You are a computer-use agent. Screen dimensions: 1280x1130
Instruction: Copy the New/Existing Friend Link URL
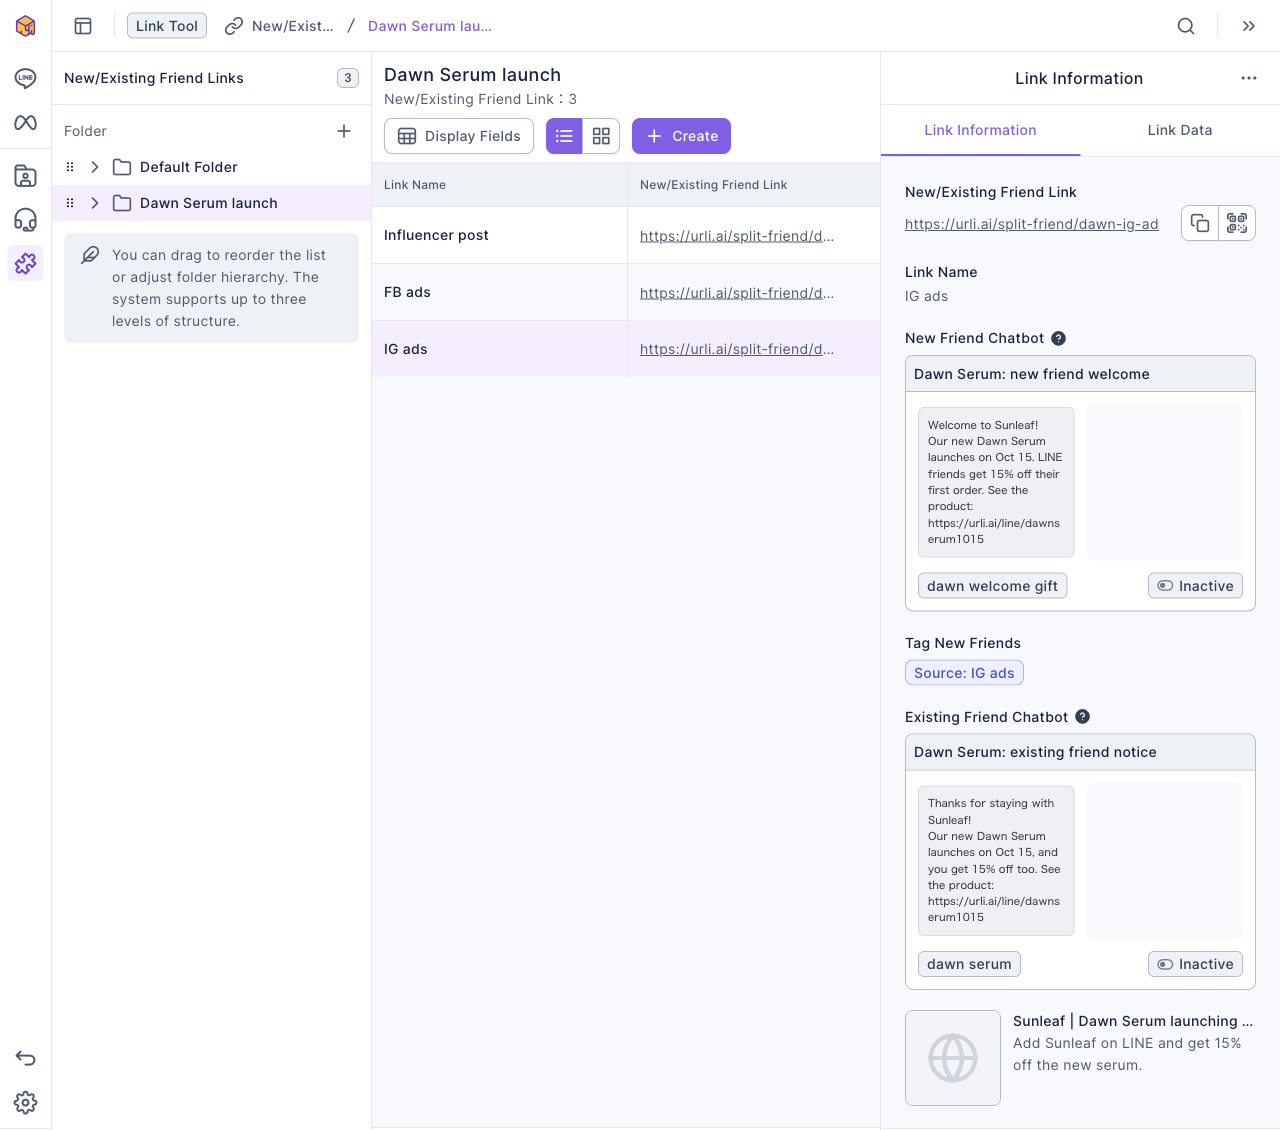[1200, 223]
